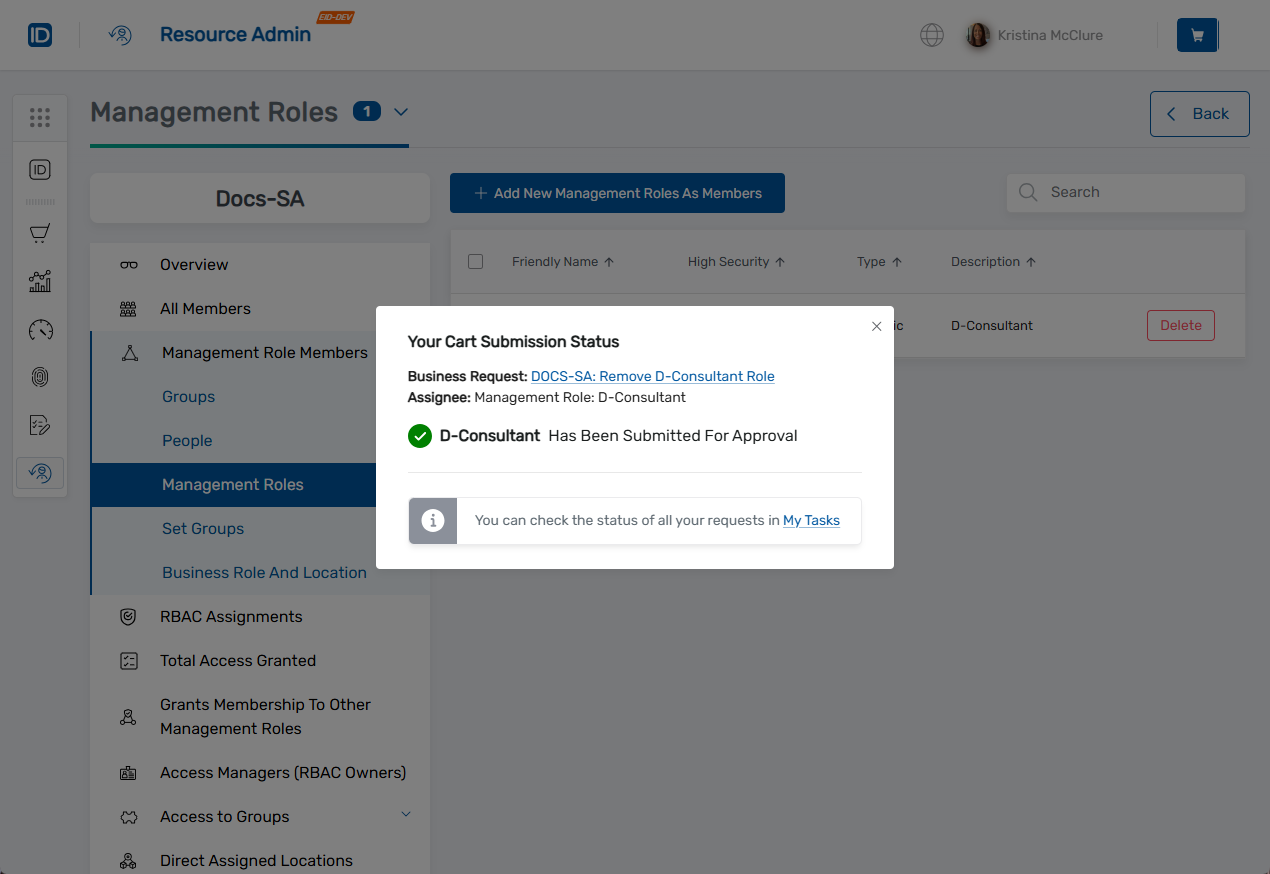Open the shopping cart from the sidebar
This screenshot has height=874, width=1270.
point(39,233)
